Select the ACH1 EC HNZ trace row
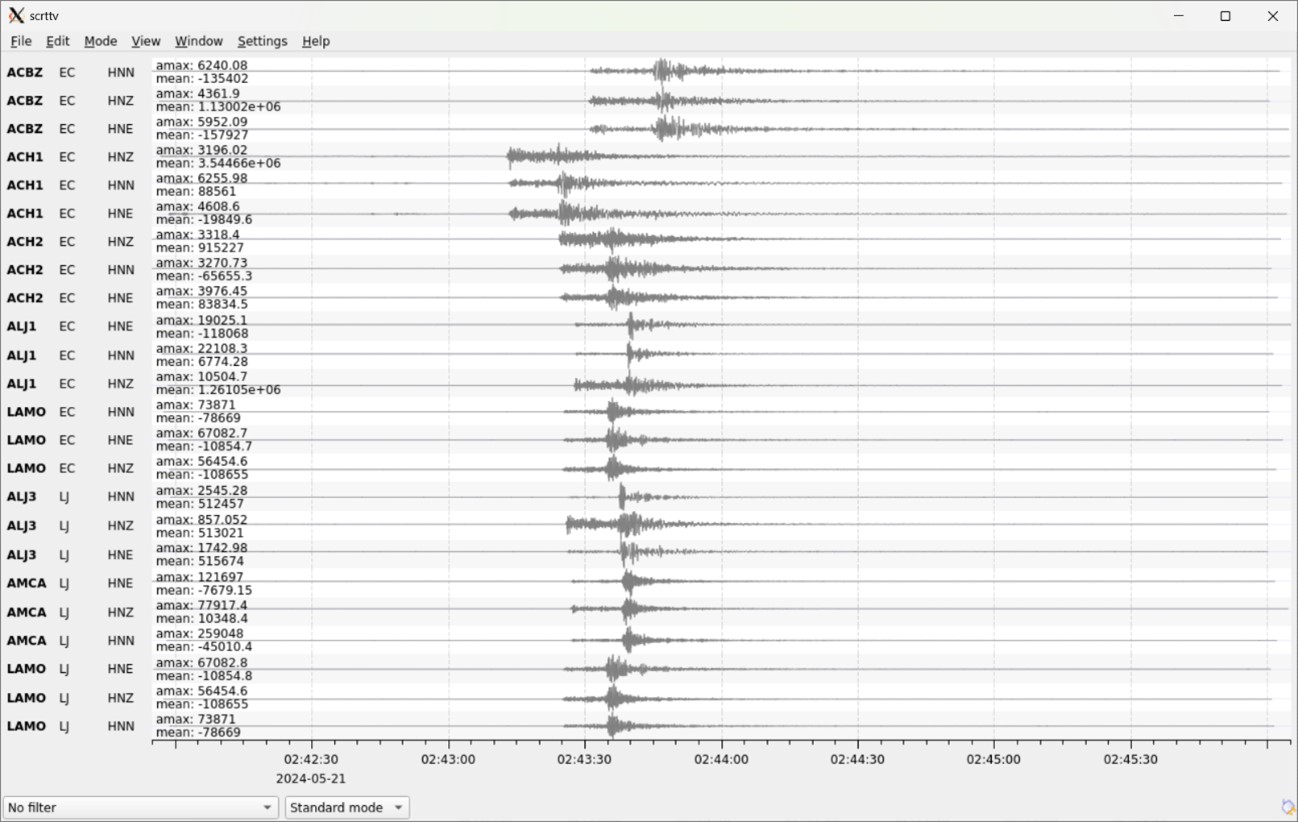Screen dimensions: 1298x822 tap(647, 156)
